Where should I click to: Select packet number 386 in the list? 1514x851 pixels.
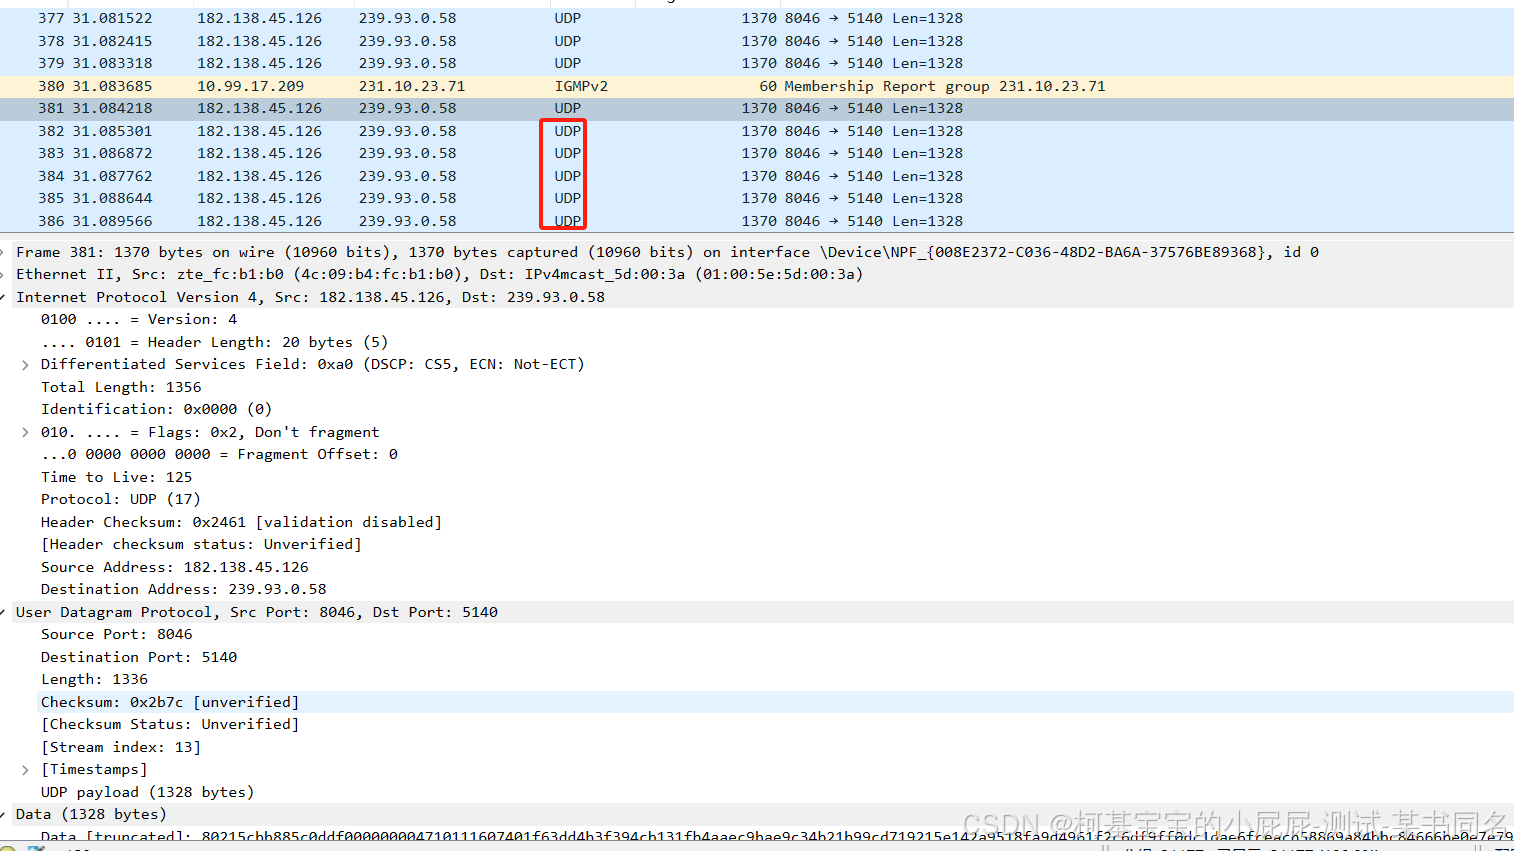point(757,221)
